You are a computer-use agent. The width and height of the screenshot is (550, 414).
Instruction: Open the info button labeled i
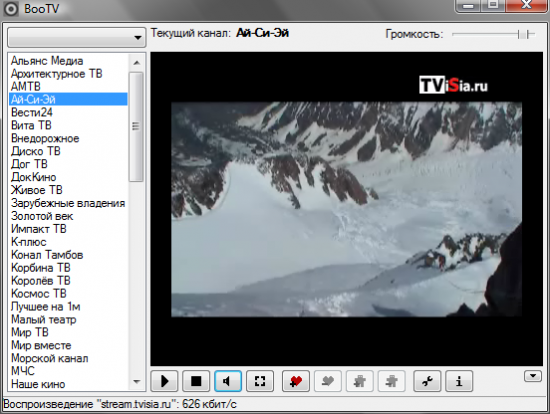pos(459,381)
